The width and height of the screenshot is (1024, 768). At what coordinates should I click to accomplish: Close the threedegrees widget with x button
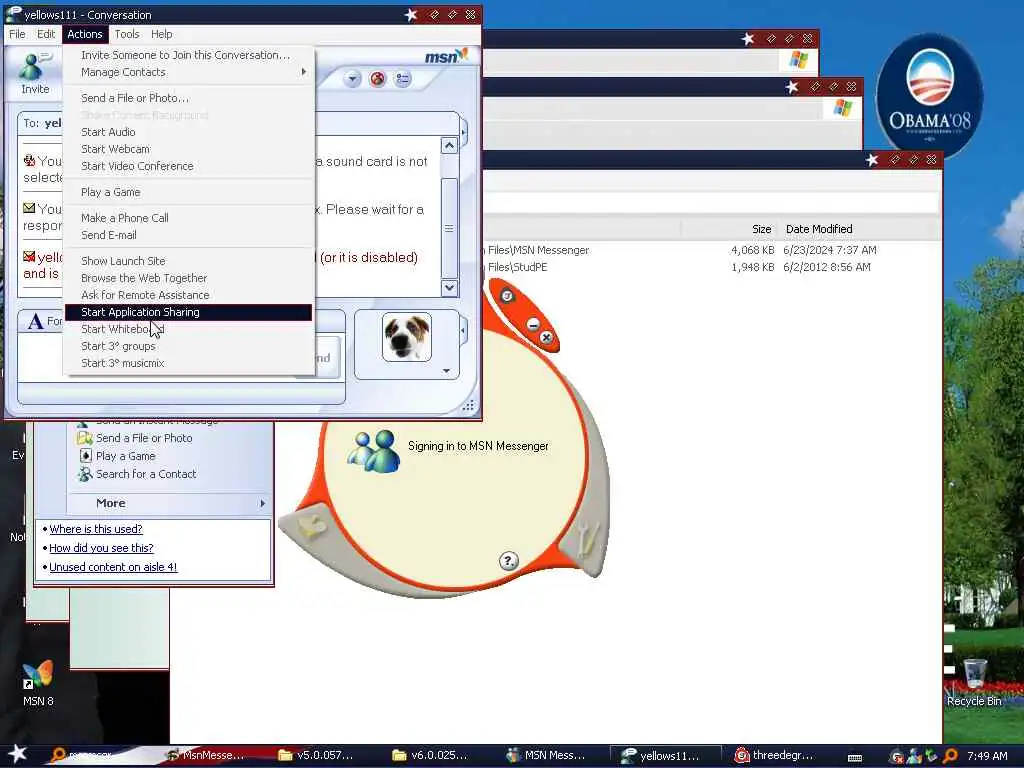point(546,337)
